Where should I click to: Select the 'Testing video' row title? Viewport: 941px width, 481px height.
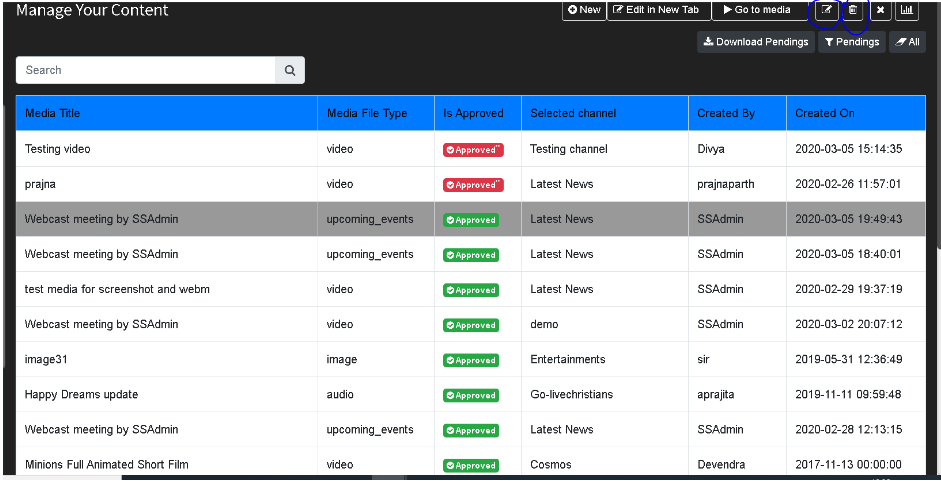click(x=58, y=149)
